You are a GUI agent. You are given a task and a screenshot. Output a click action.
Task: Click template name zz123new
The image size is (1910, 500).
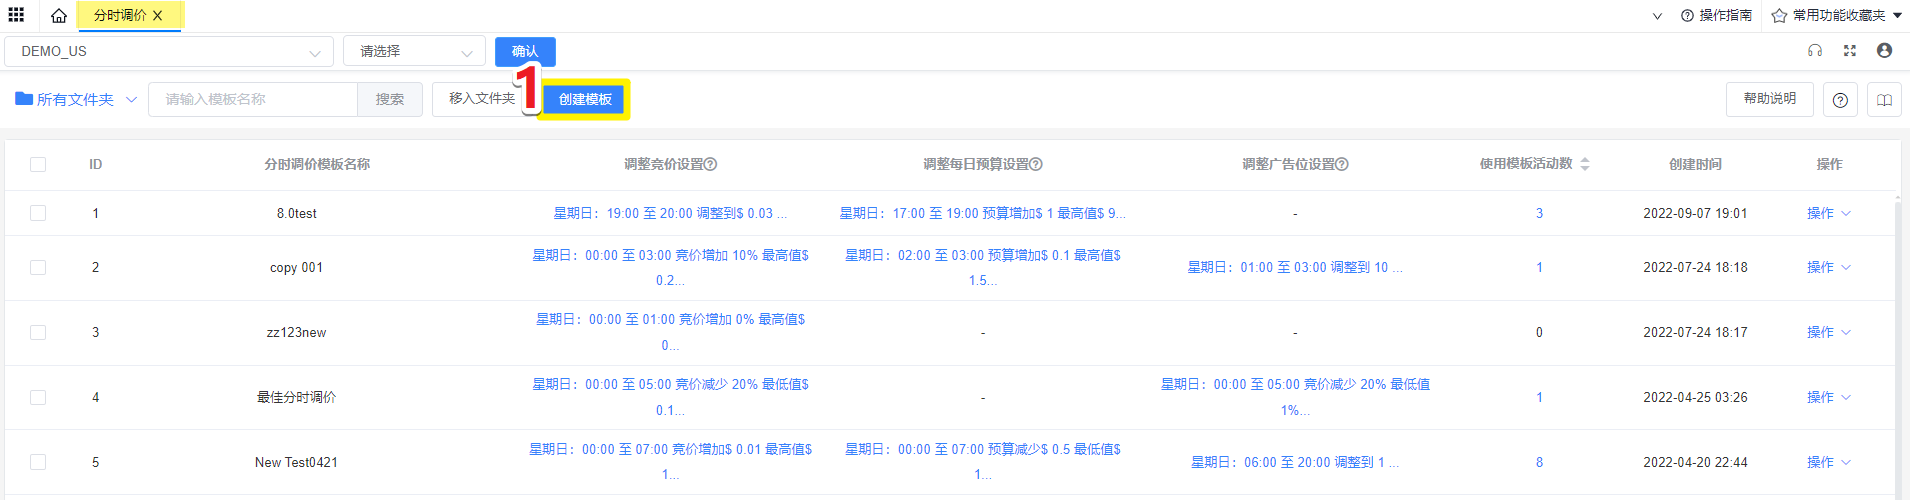(x=297, y=332)
